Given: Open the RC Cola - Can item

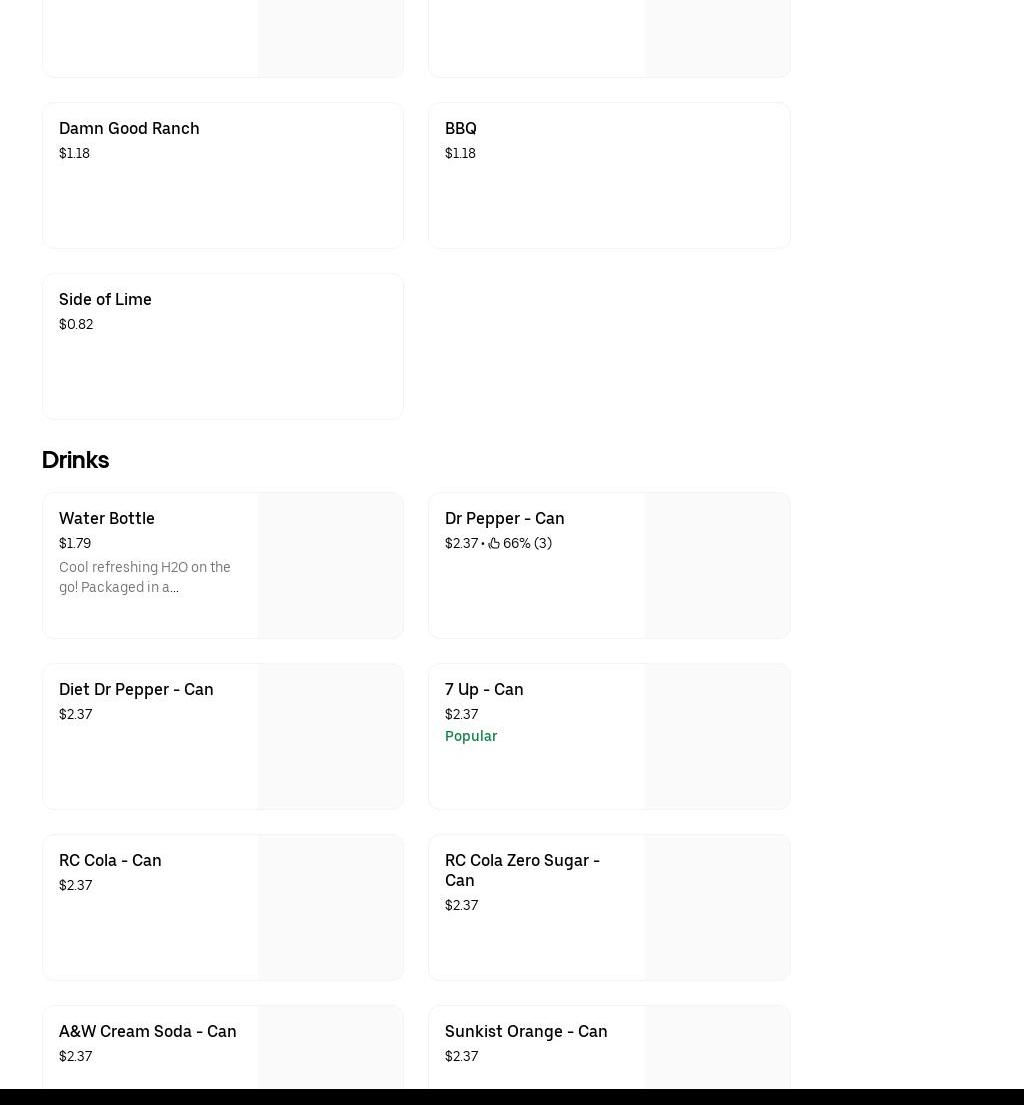Looking at the screenshot, I should pos(223,908).
